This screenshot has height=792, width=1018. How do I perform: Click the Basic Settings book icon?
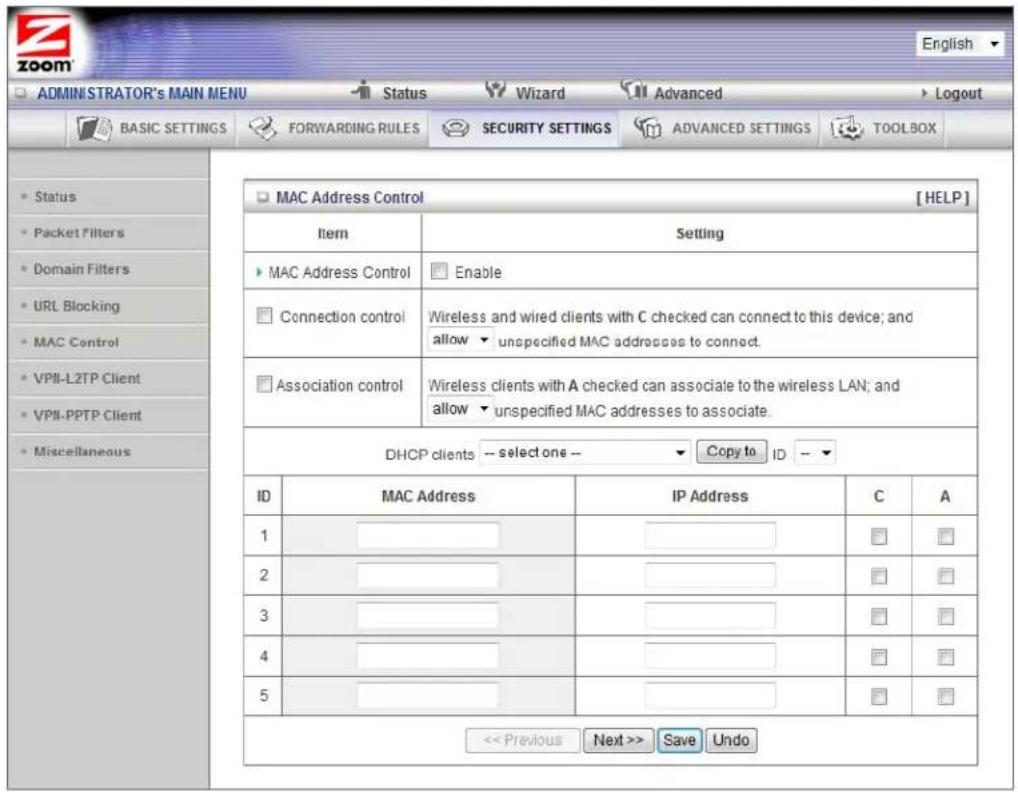(94, 128)
